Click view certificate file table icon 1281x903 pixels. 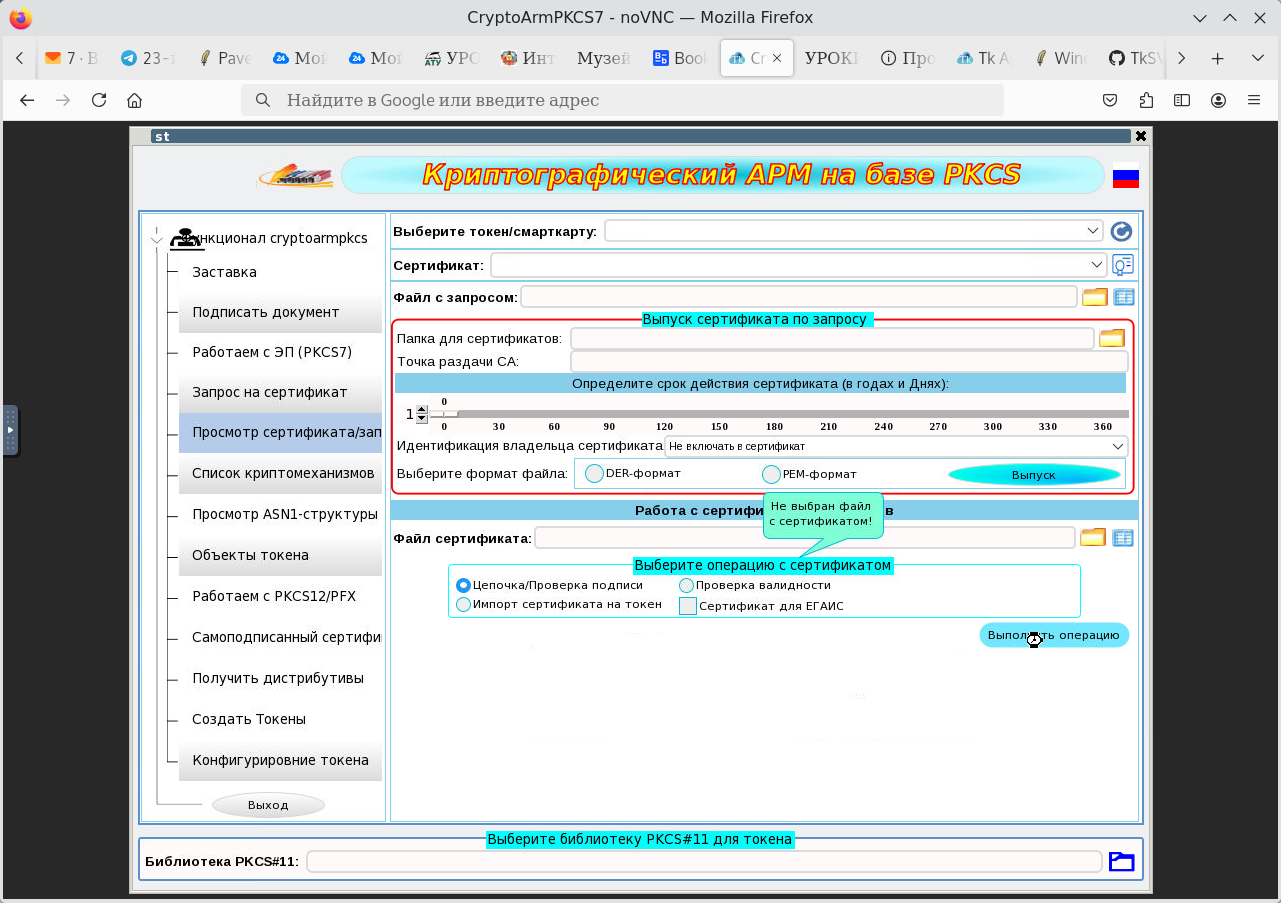1123,538
